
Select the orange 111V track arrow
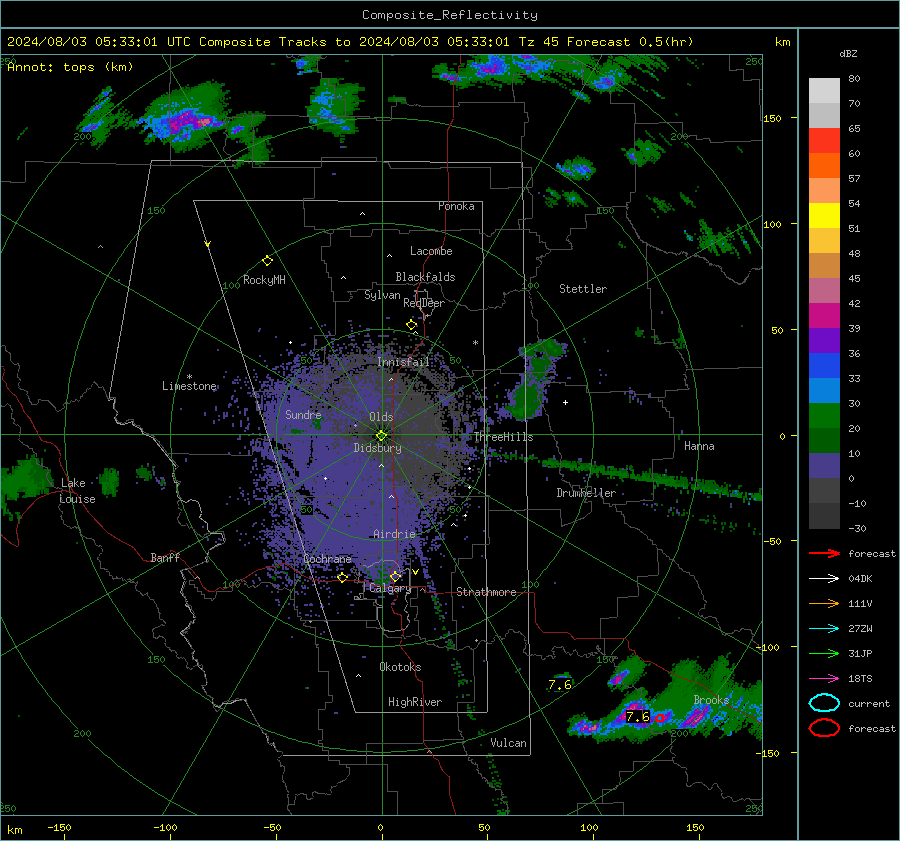point(824,603)
